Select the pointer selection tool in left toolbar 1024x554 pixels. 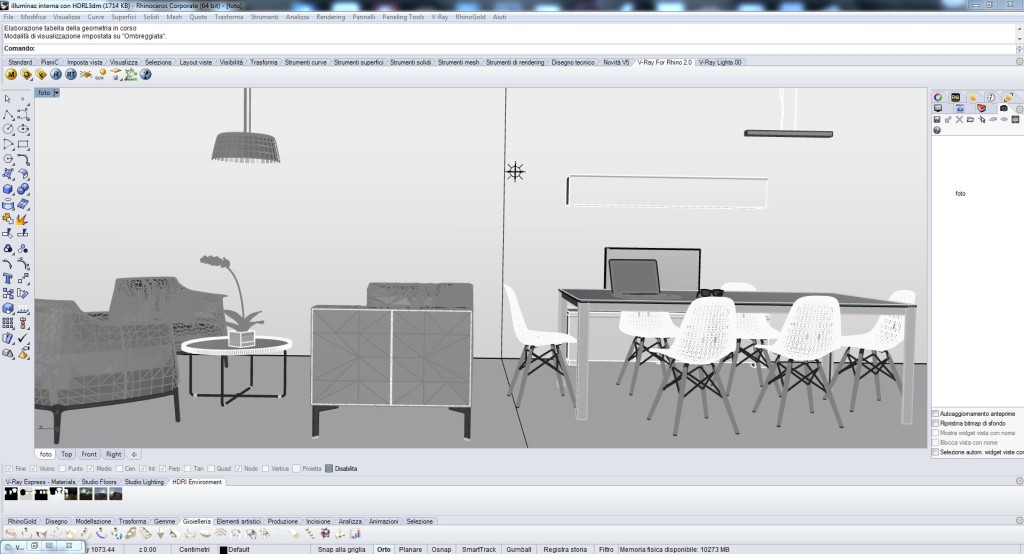tap(8, 99)
